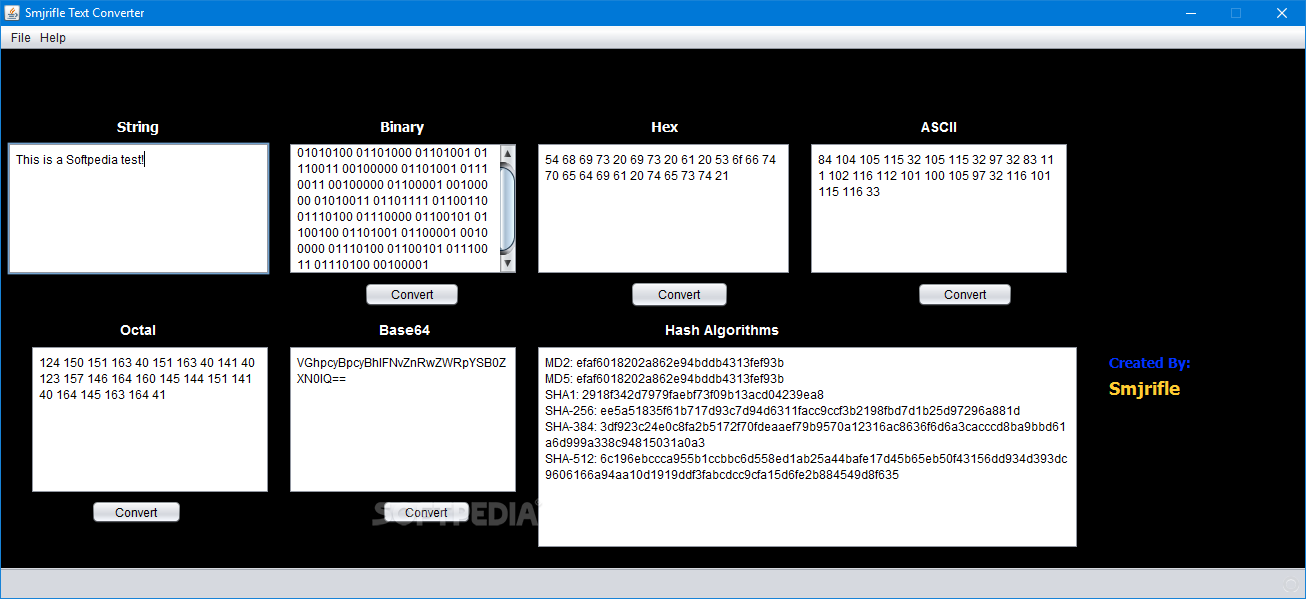
Task: Click the String heading label
Action: pos(138,127)
